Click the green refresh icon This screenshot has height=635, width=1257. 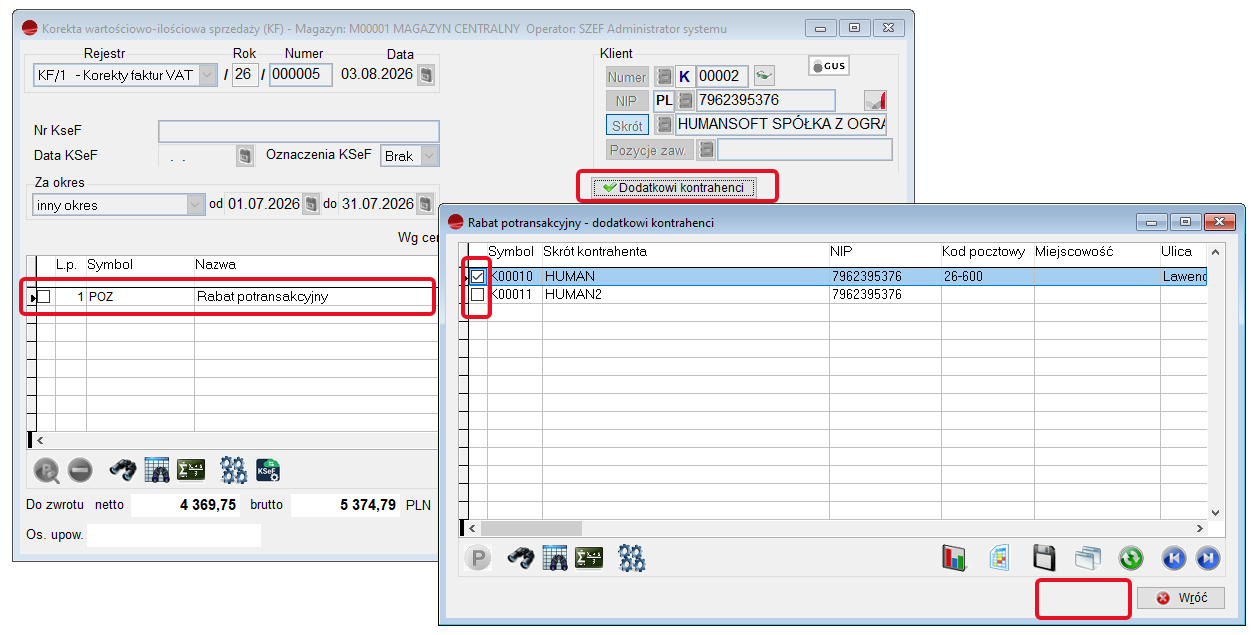(x=1130, y=558)
